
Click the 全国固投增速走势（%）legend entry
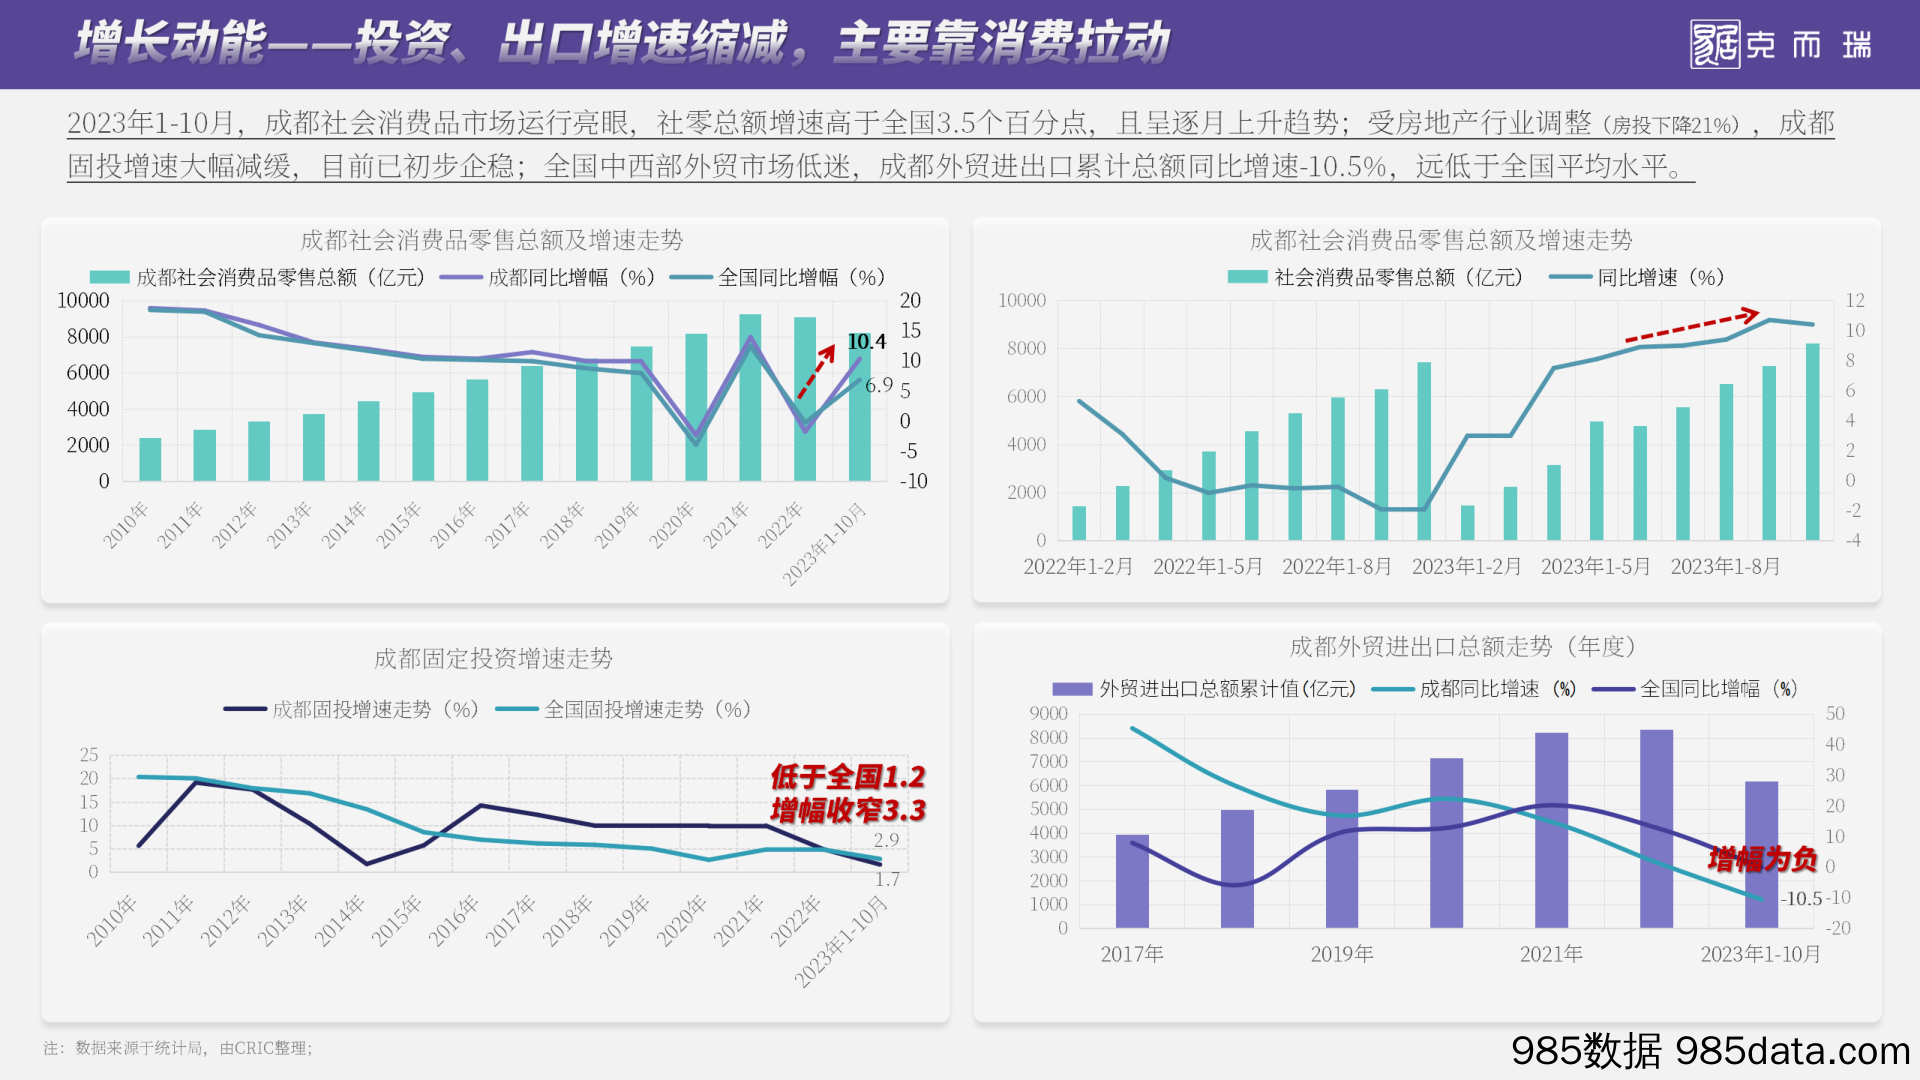(x=624, y=709)
